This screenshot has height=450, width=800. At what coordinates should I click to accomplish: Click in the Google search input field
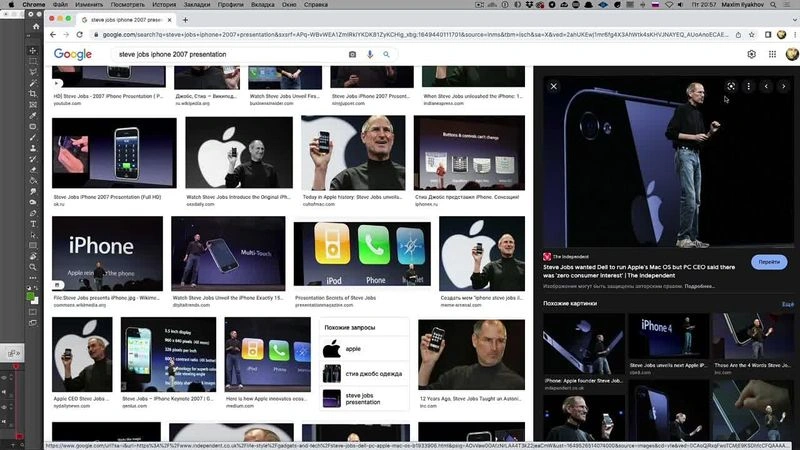click(x=230, y=54)
